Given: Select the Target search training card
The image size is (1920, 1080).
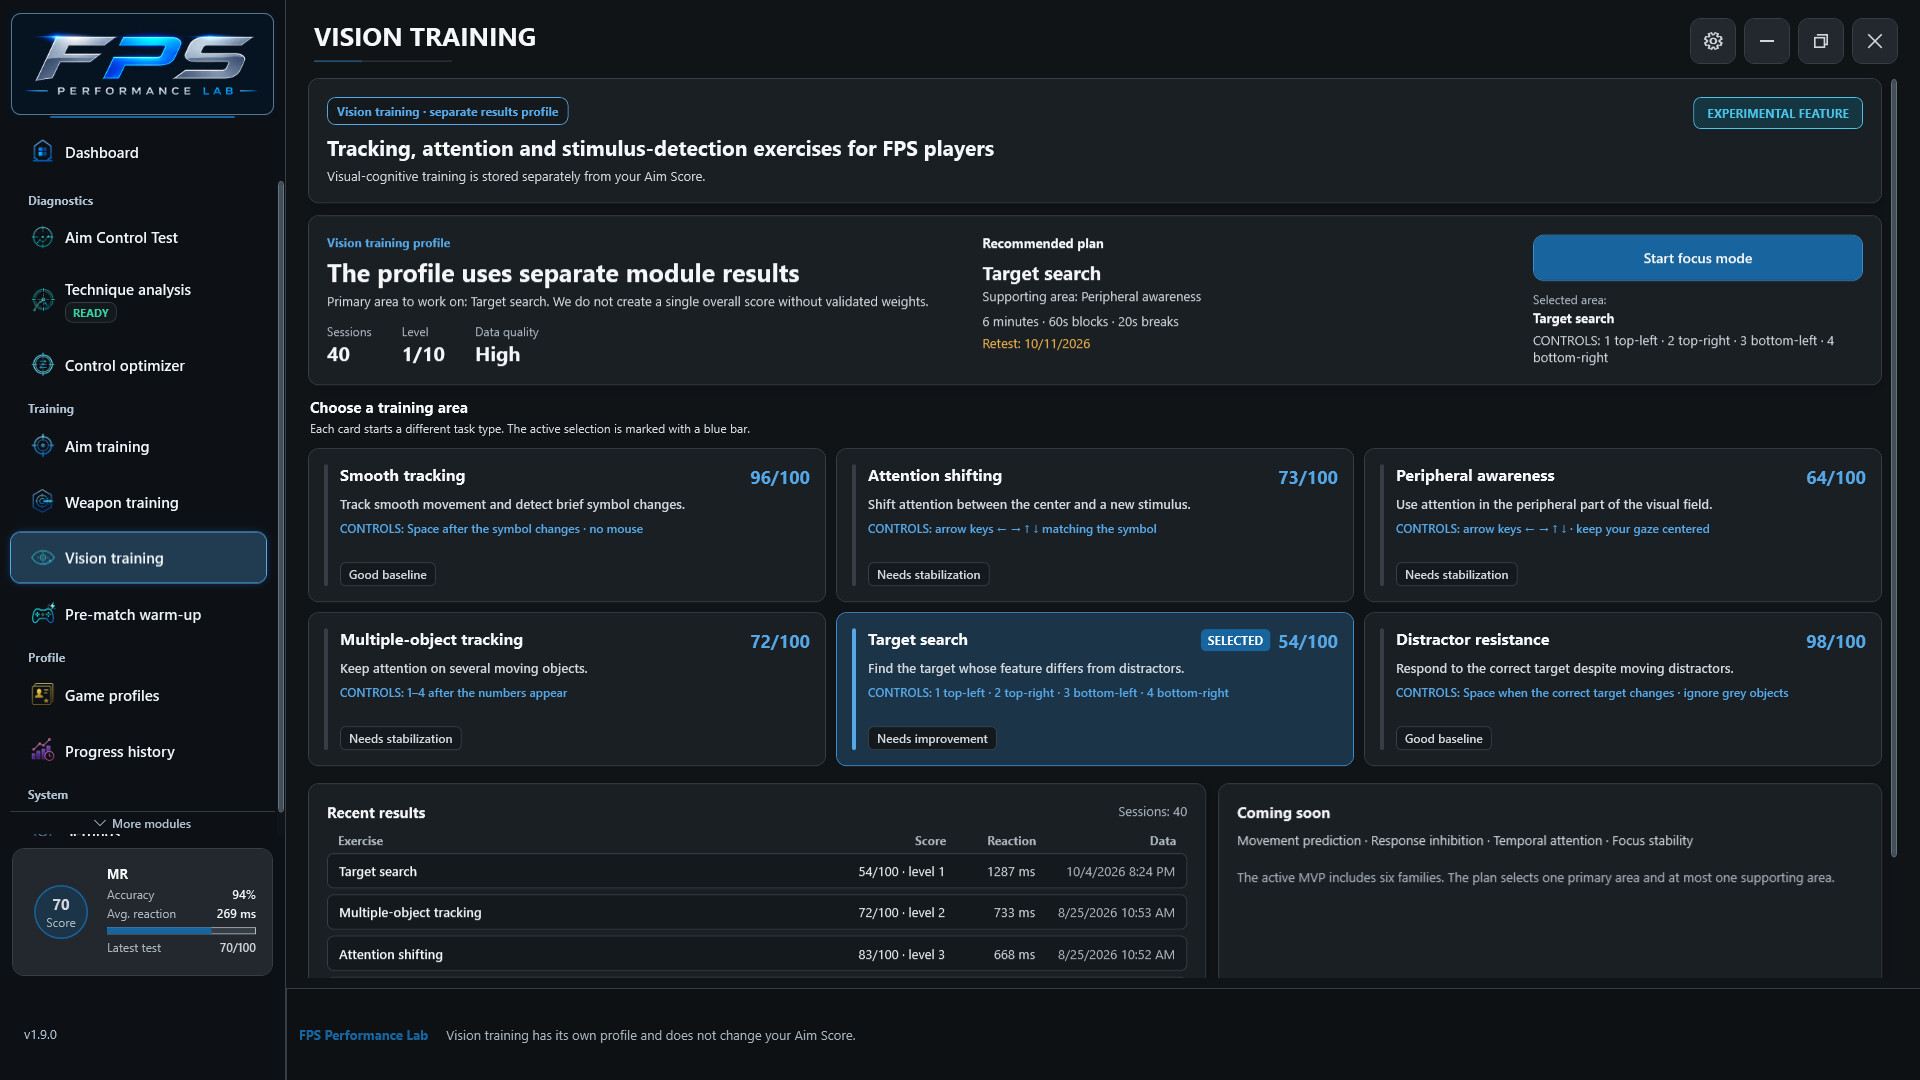Looking at the screenshot, I should click(1095, 689).
